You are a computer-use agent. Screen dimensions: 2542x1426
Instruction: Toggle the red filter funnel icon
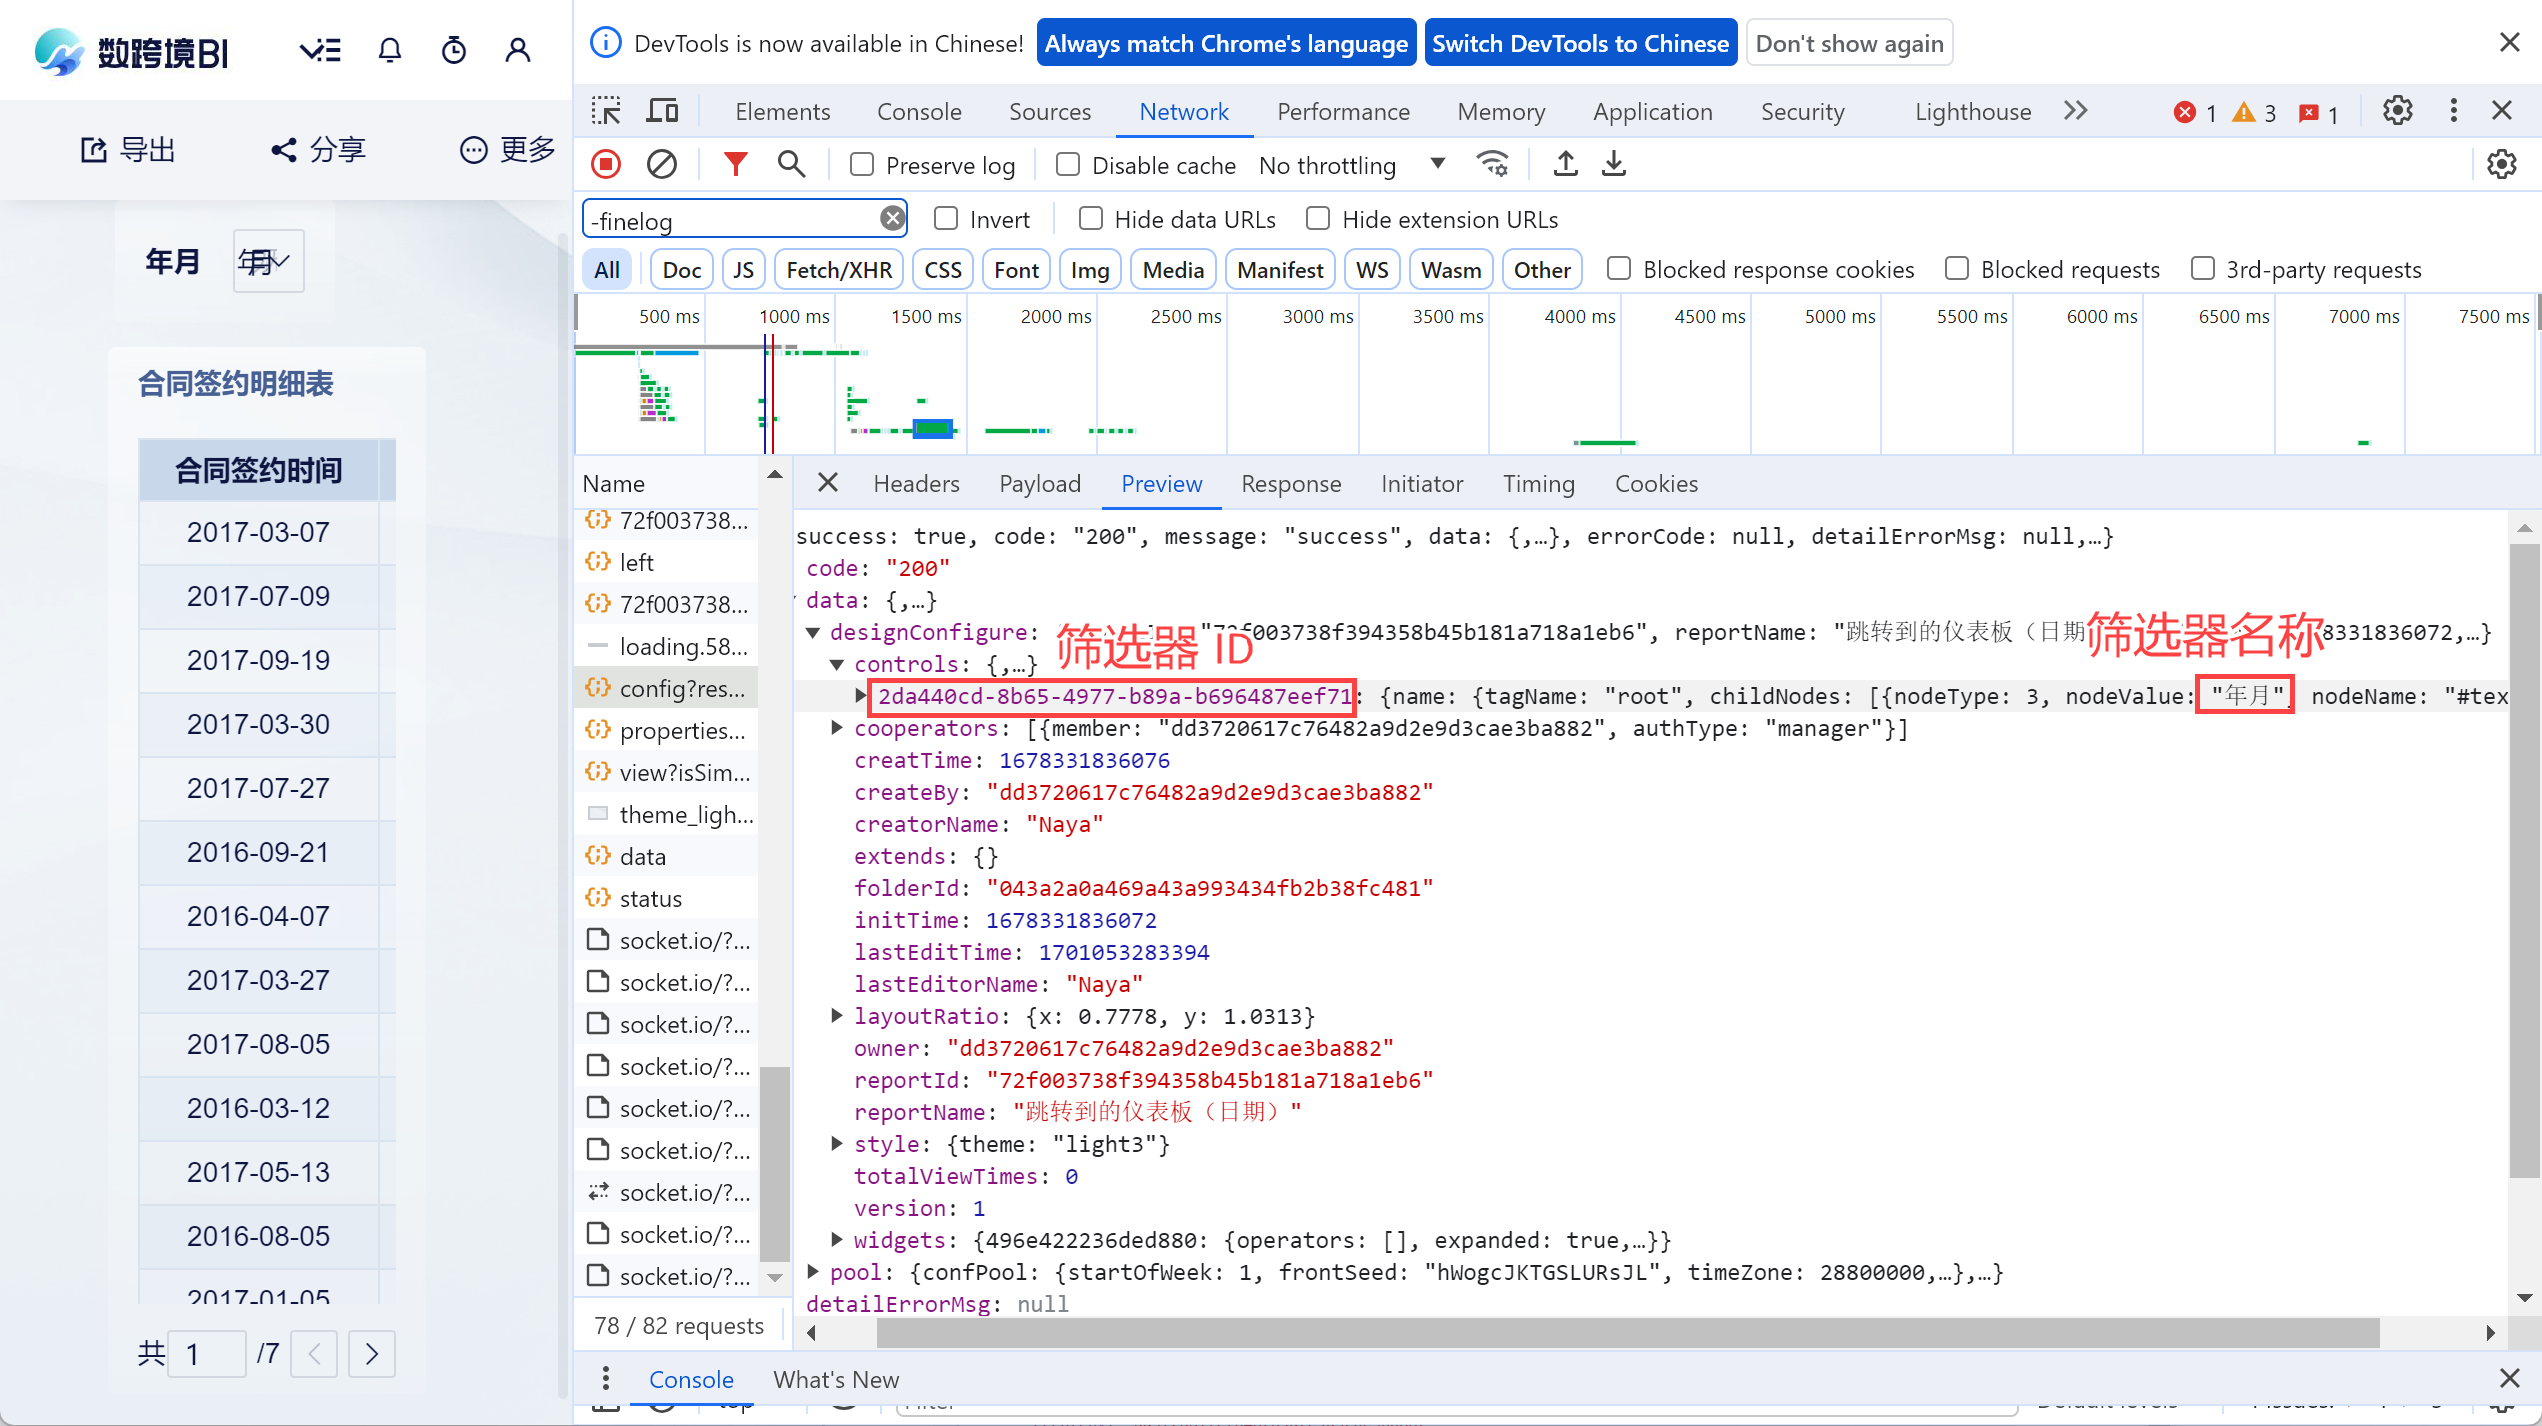click(735, 164)
